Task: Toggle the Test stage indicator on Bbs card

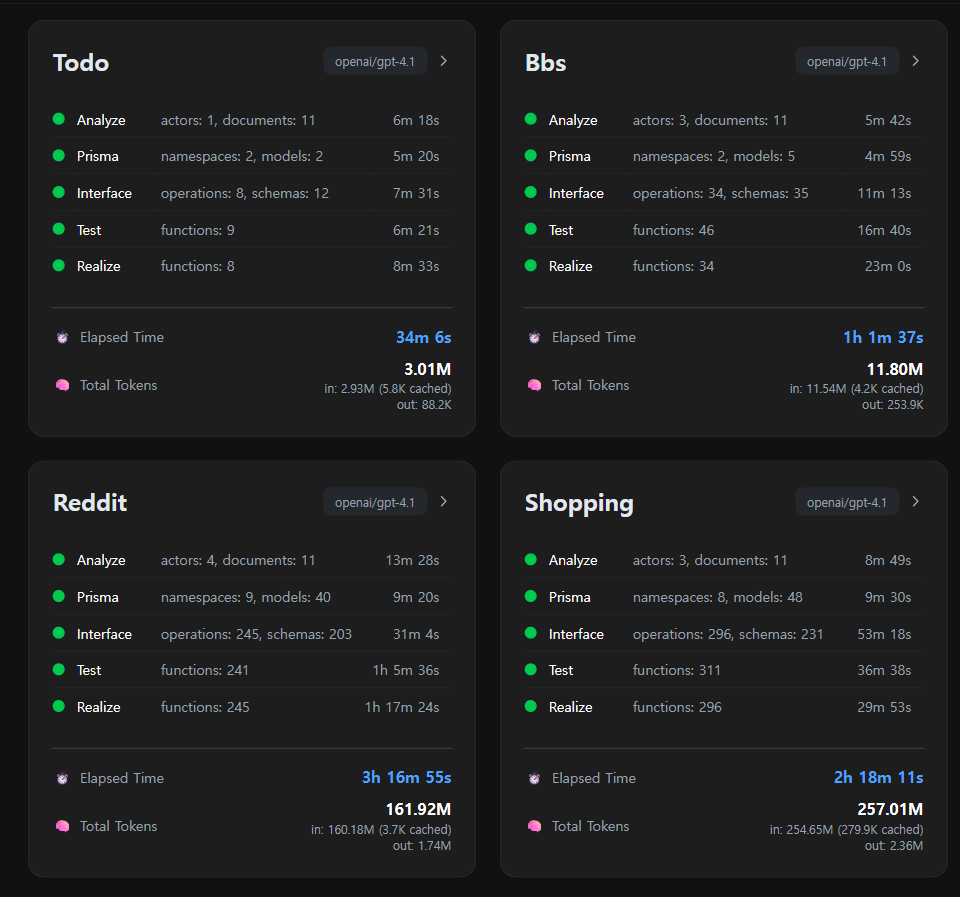Action: [x=533, y=229]
